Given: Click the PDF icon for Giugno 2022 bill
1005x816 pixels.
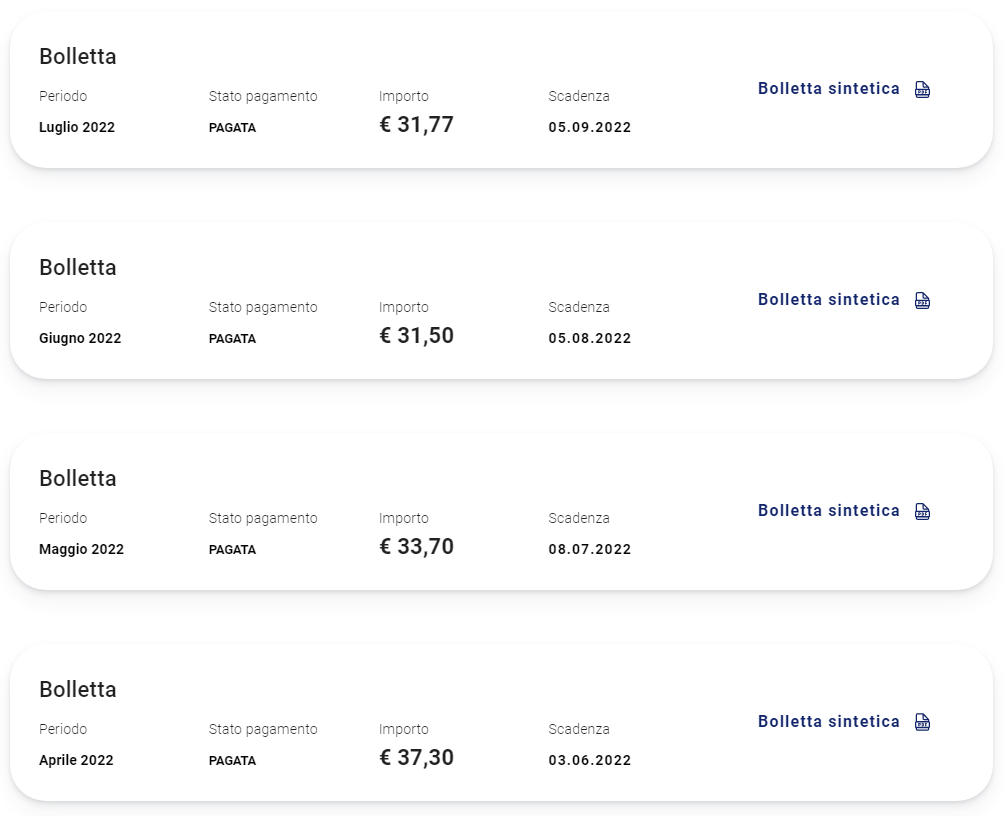Looking at the screenshot, I should click(922, 300).
